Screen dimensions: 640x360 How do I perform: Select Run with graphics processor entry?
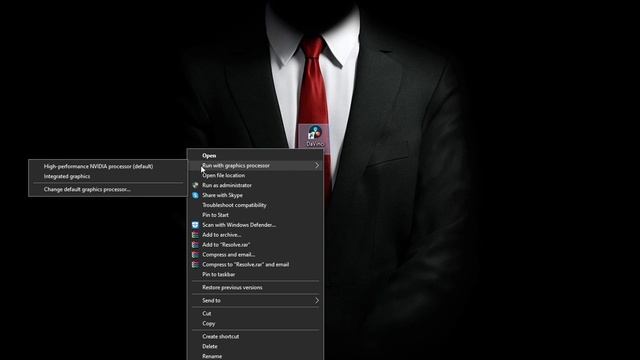256,165
